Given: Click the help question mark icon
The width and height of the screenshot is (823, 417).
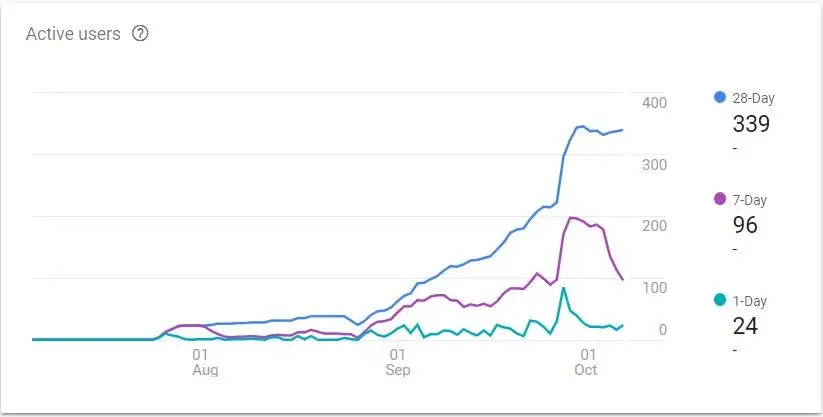Looking at the screenshot, I should 140,34.
